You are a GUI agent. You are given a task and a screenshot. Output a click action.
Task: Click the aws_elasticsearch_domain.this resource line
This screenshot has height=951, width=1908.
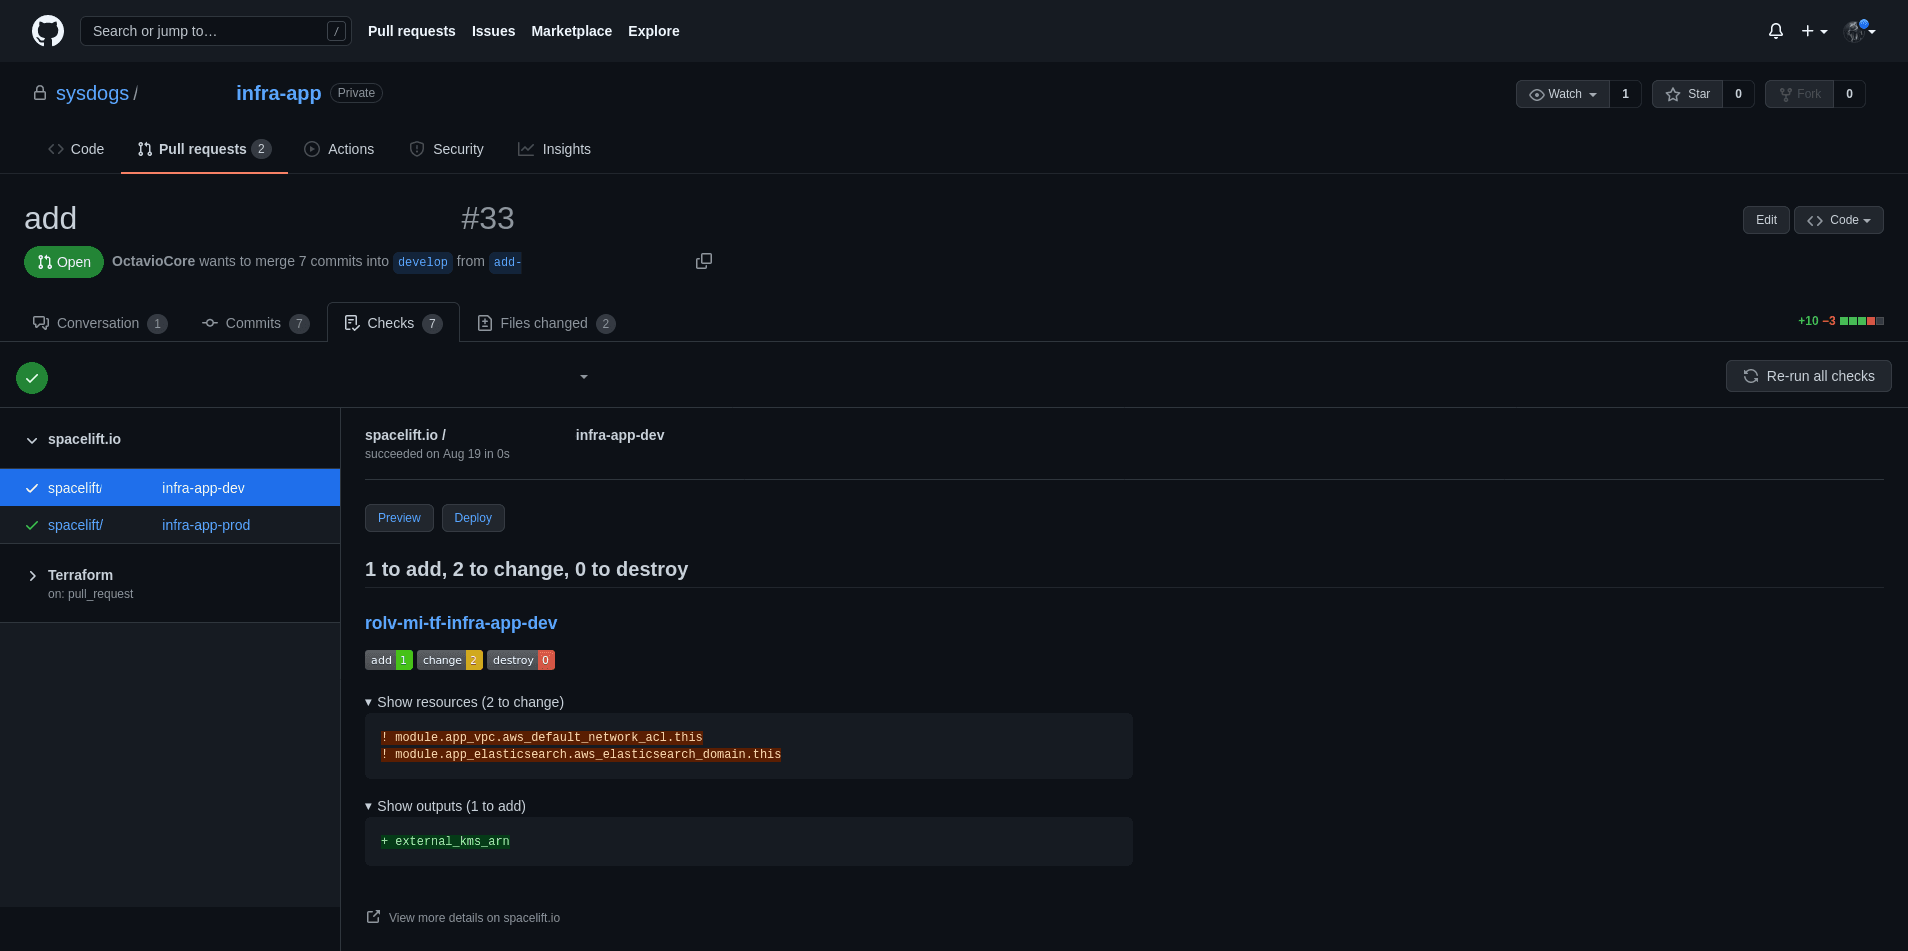[x=581, y=754]
